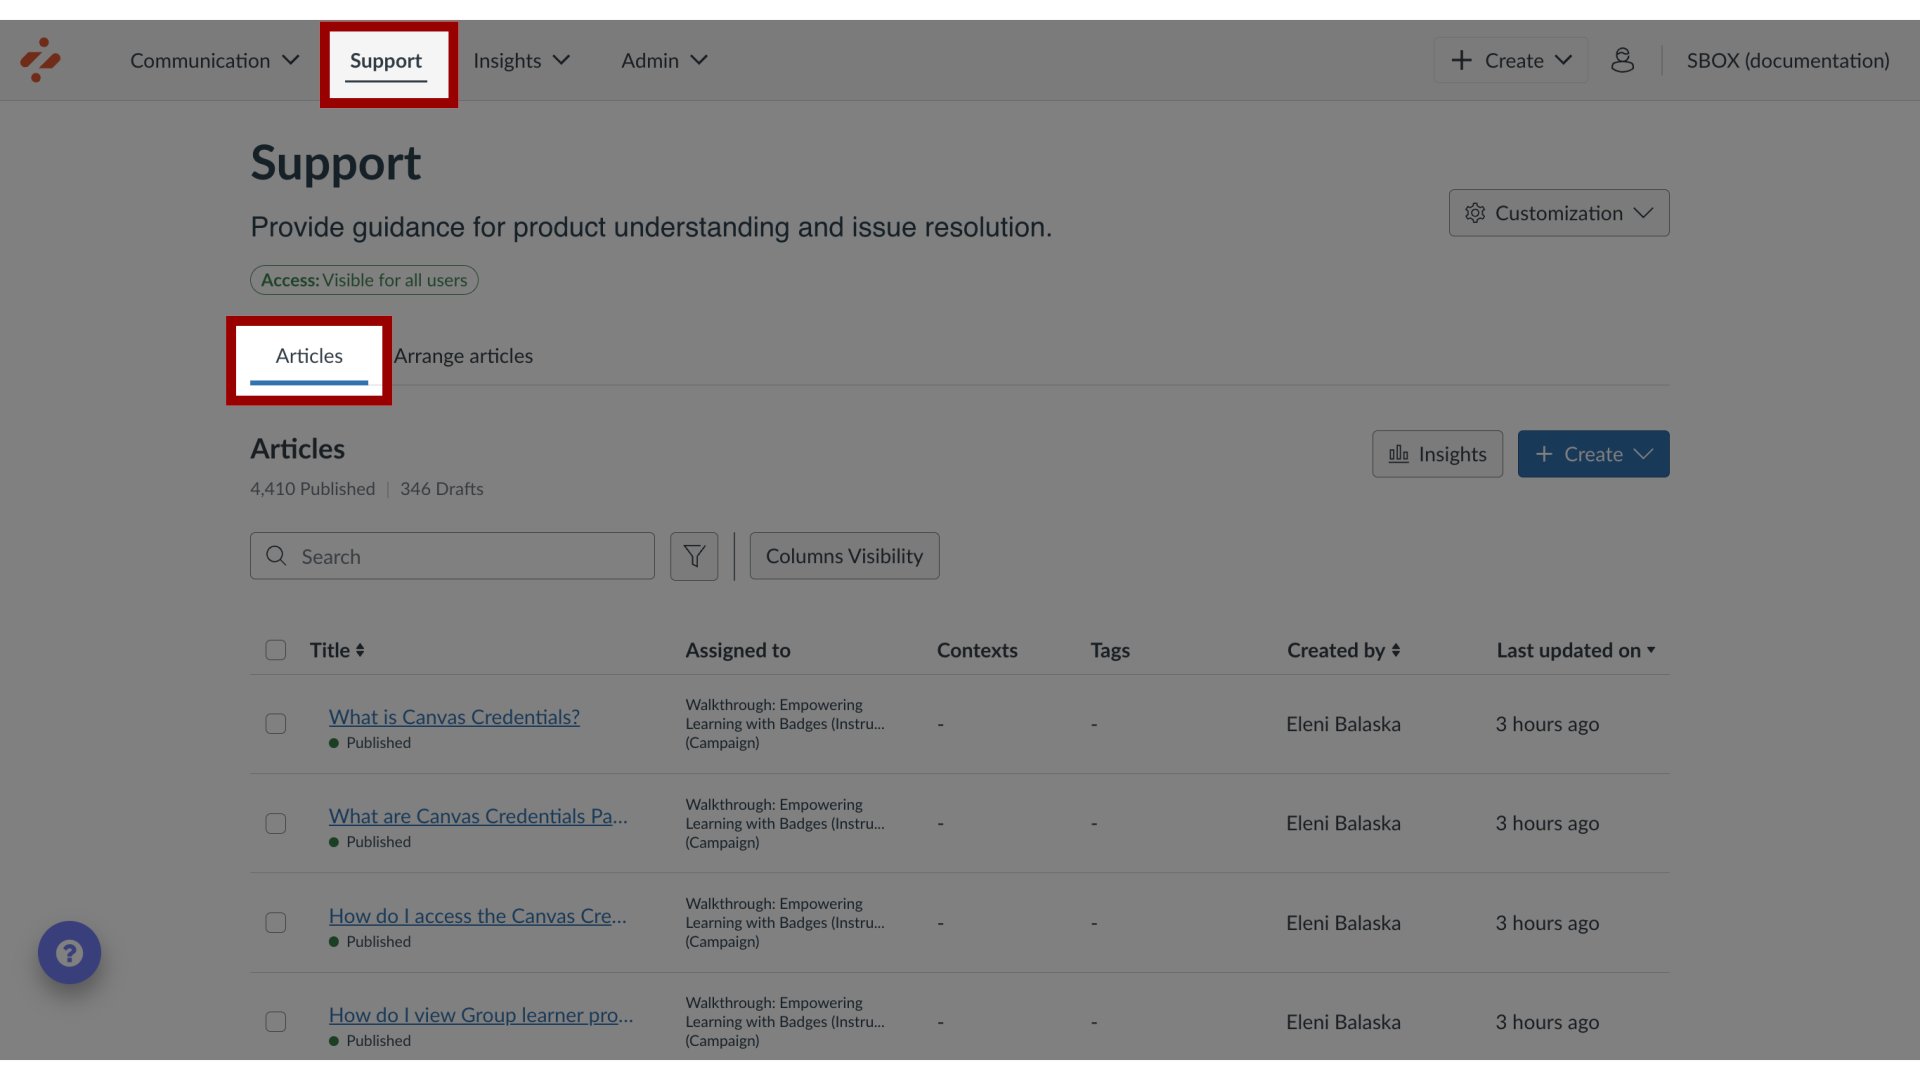Switch to the Articles tab
1920x1080 pixels.
(309, 357)
